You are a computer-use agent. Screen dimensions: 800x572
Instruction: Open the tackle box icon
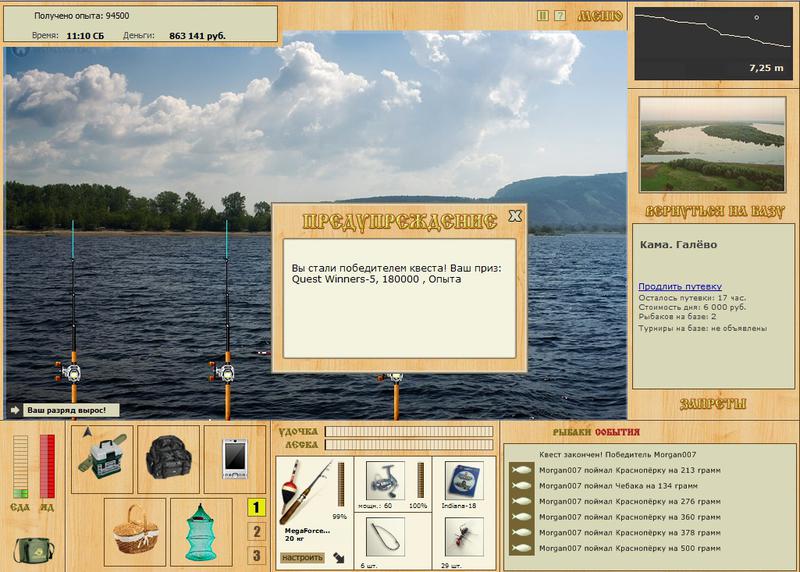pyautogui.click(x=102, y=459)
